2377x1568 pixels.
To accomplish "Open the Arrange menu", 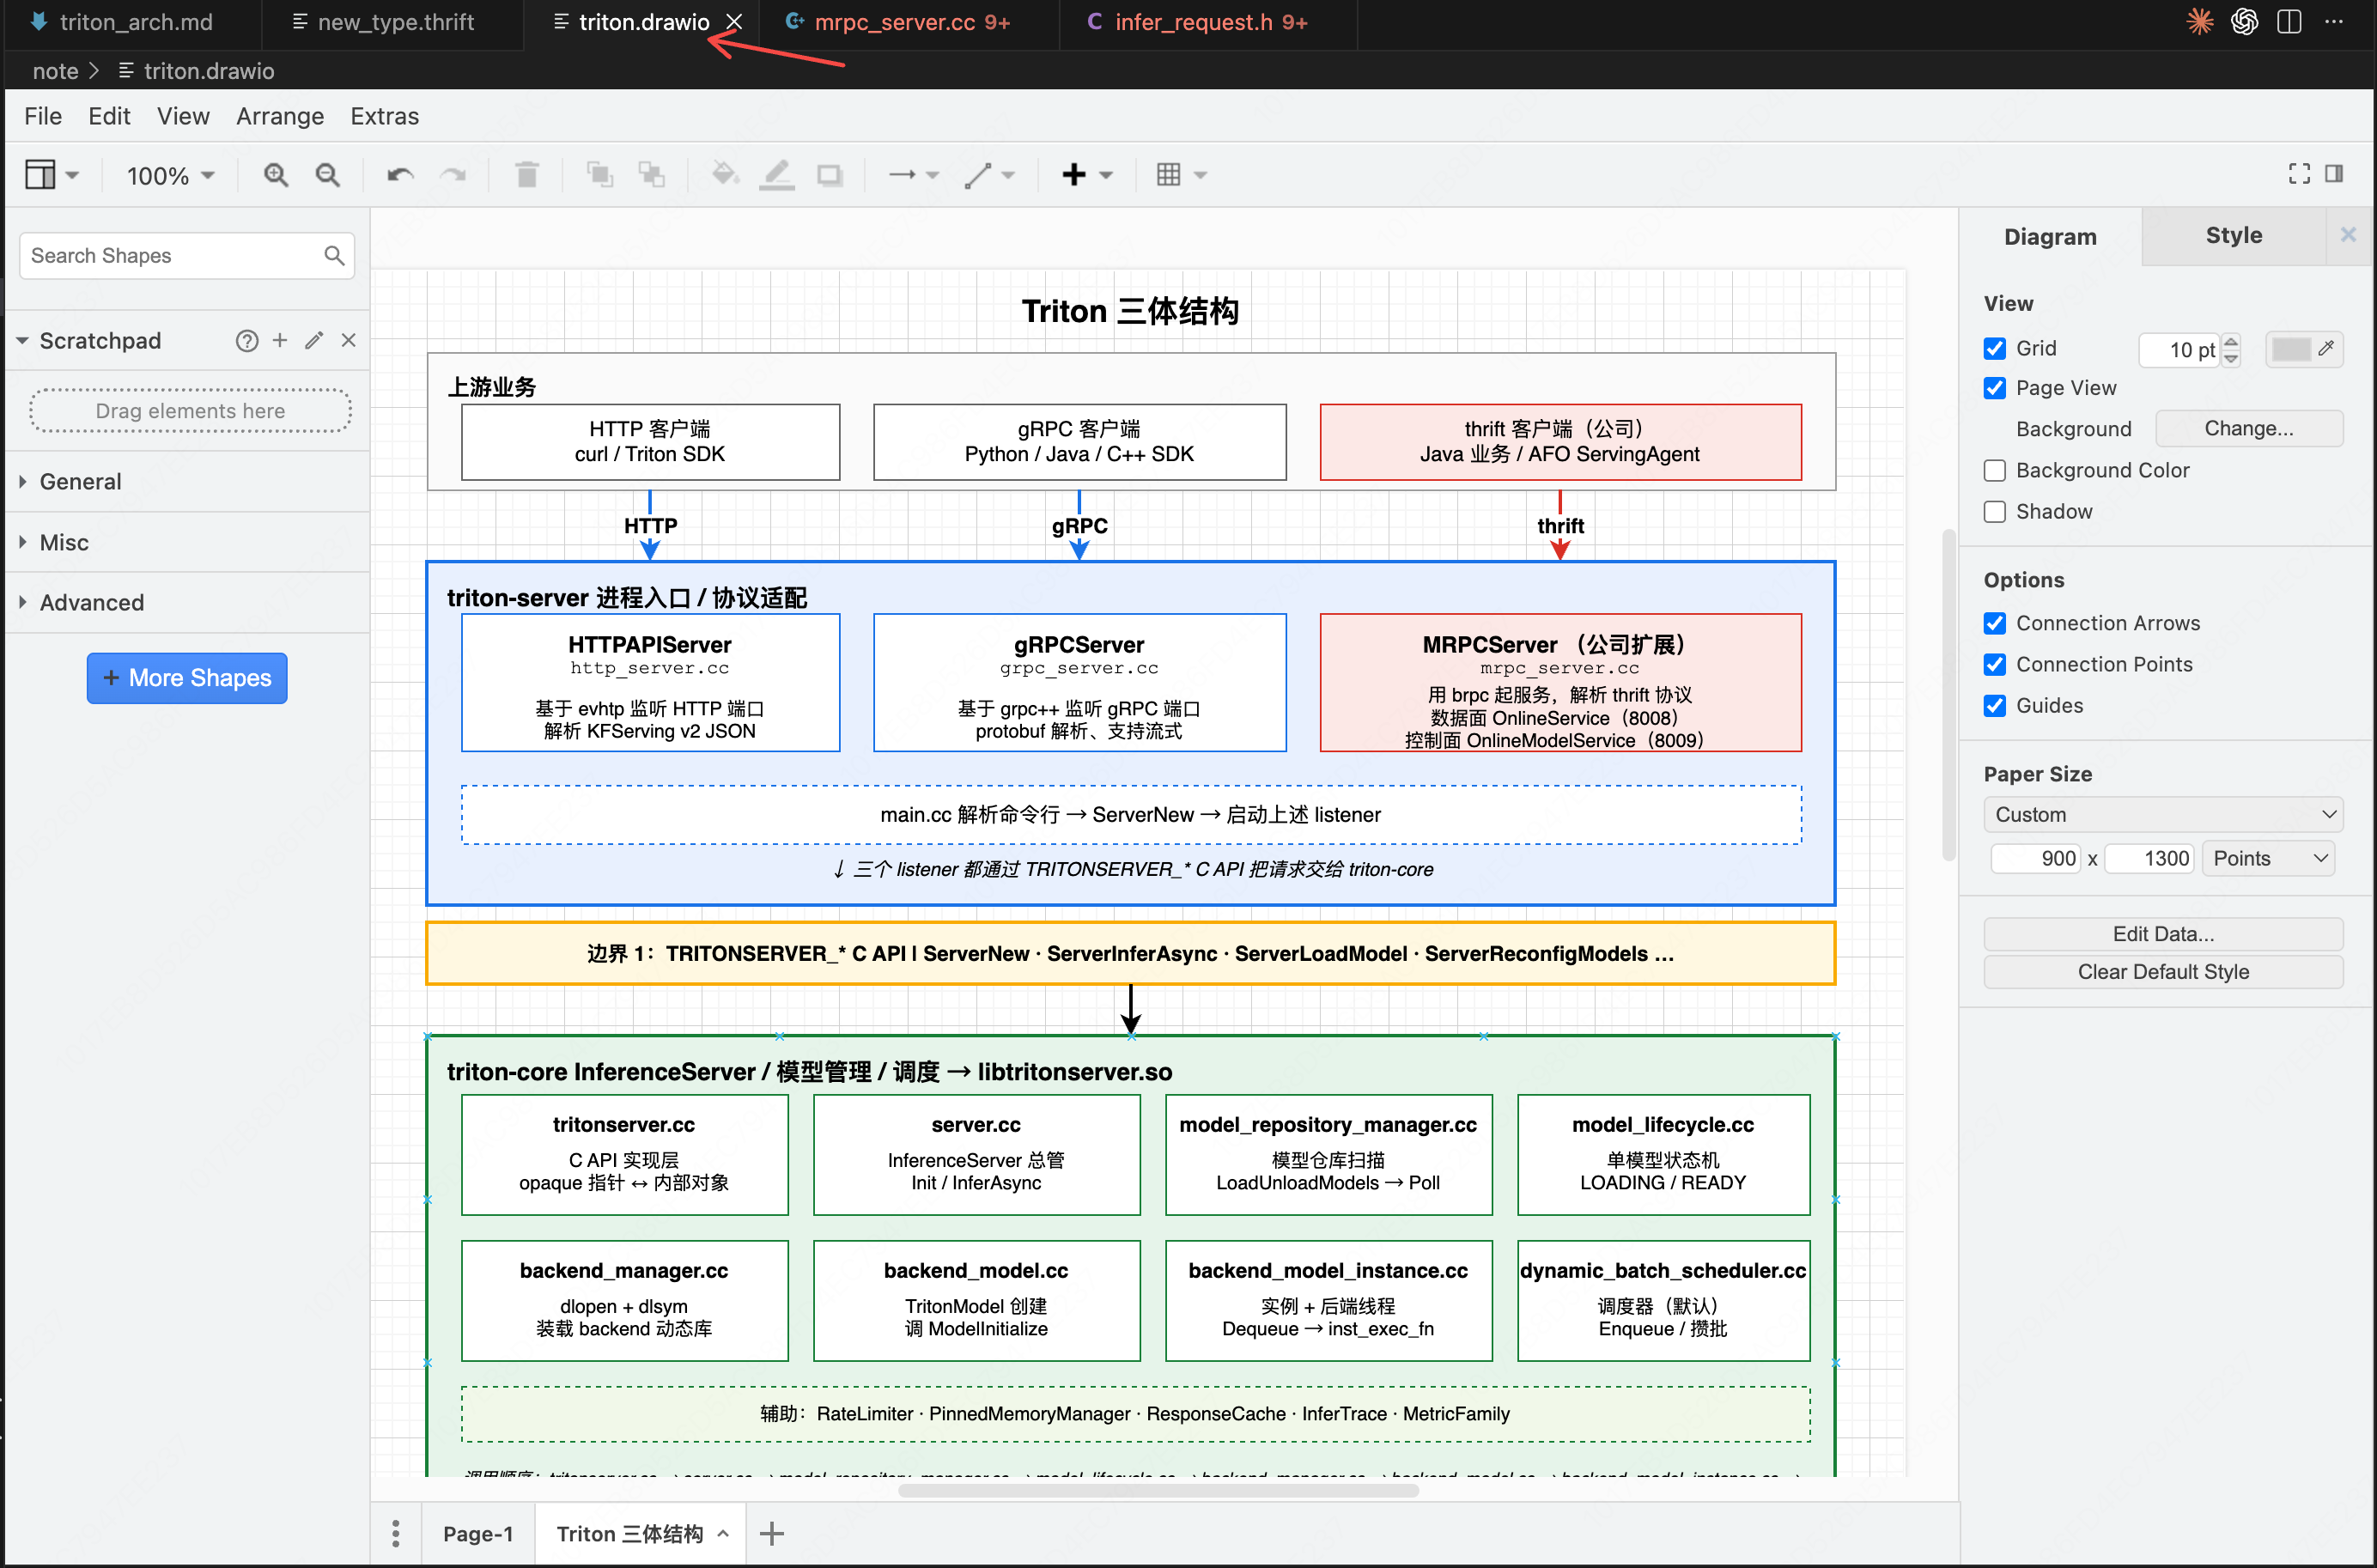I will [280, 116].
